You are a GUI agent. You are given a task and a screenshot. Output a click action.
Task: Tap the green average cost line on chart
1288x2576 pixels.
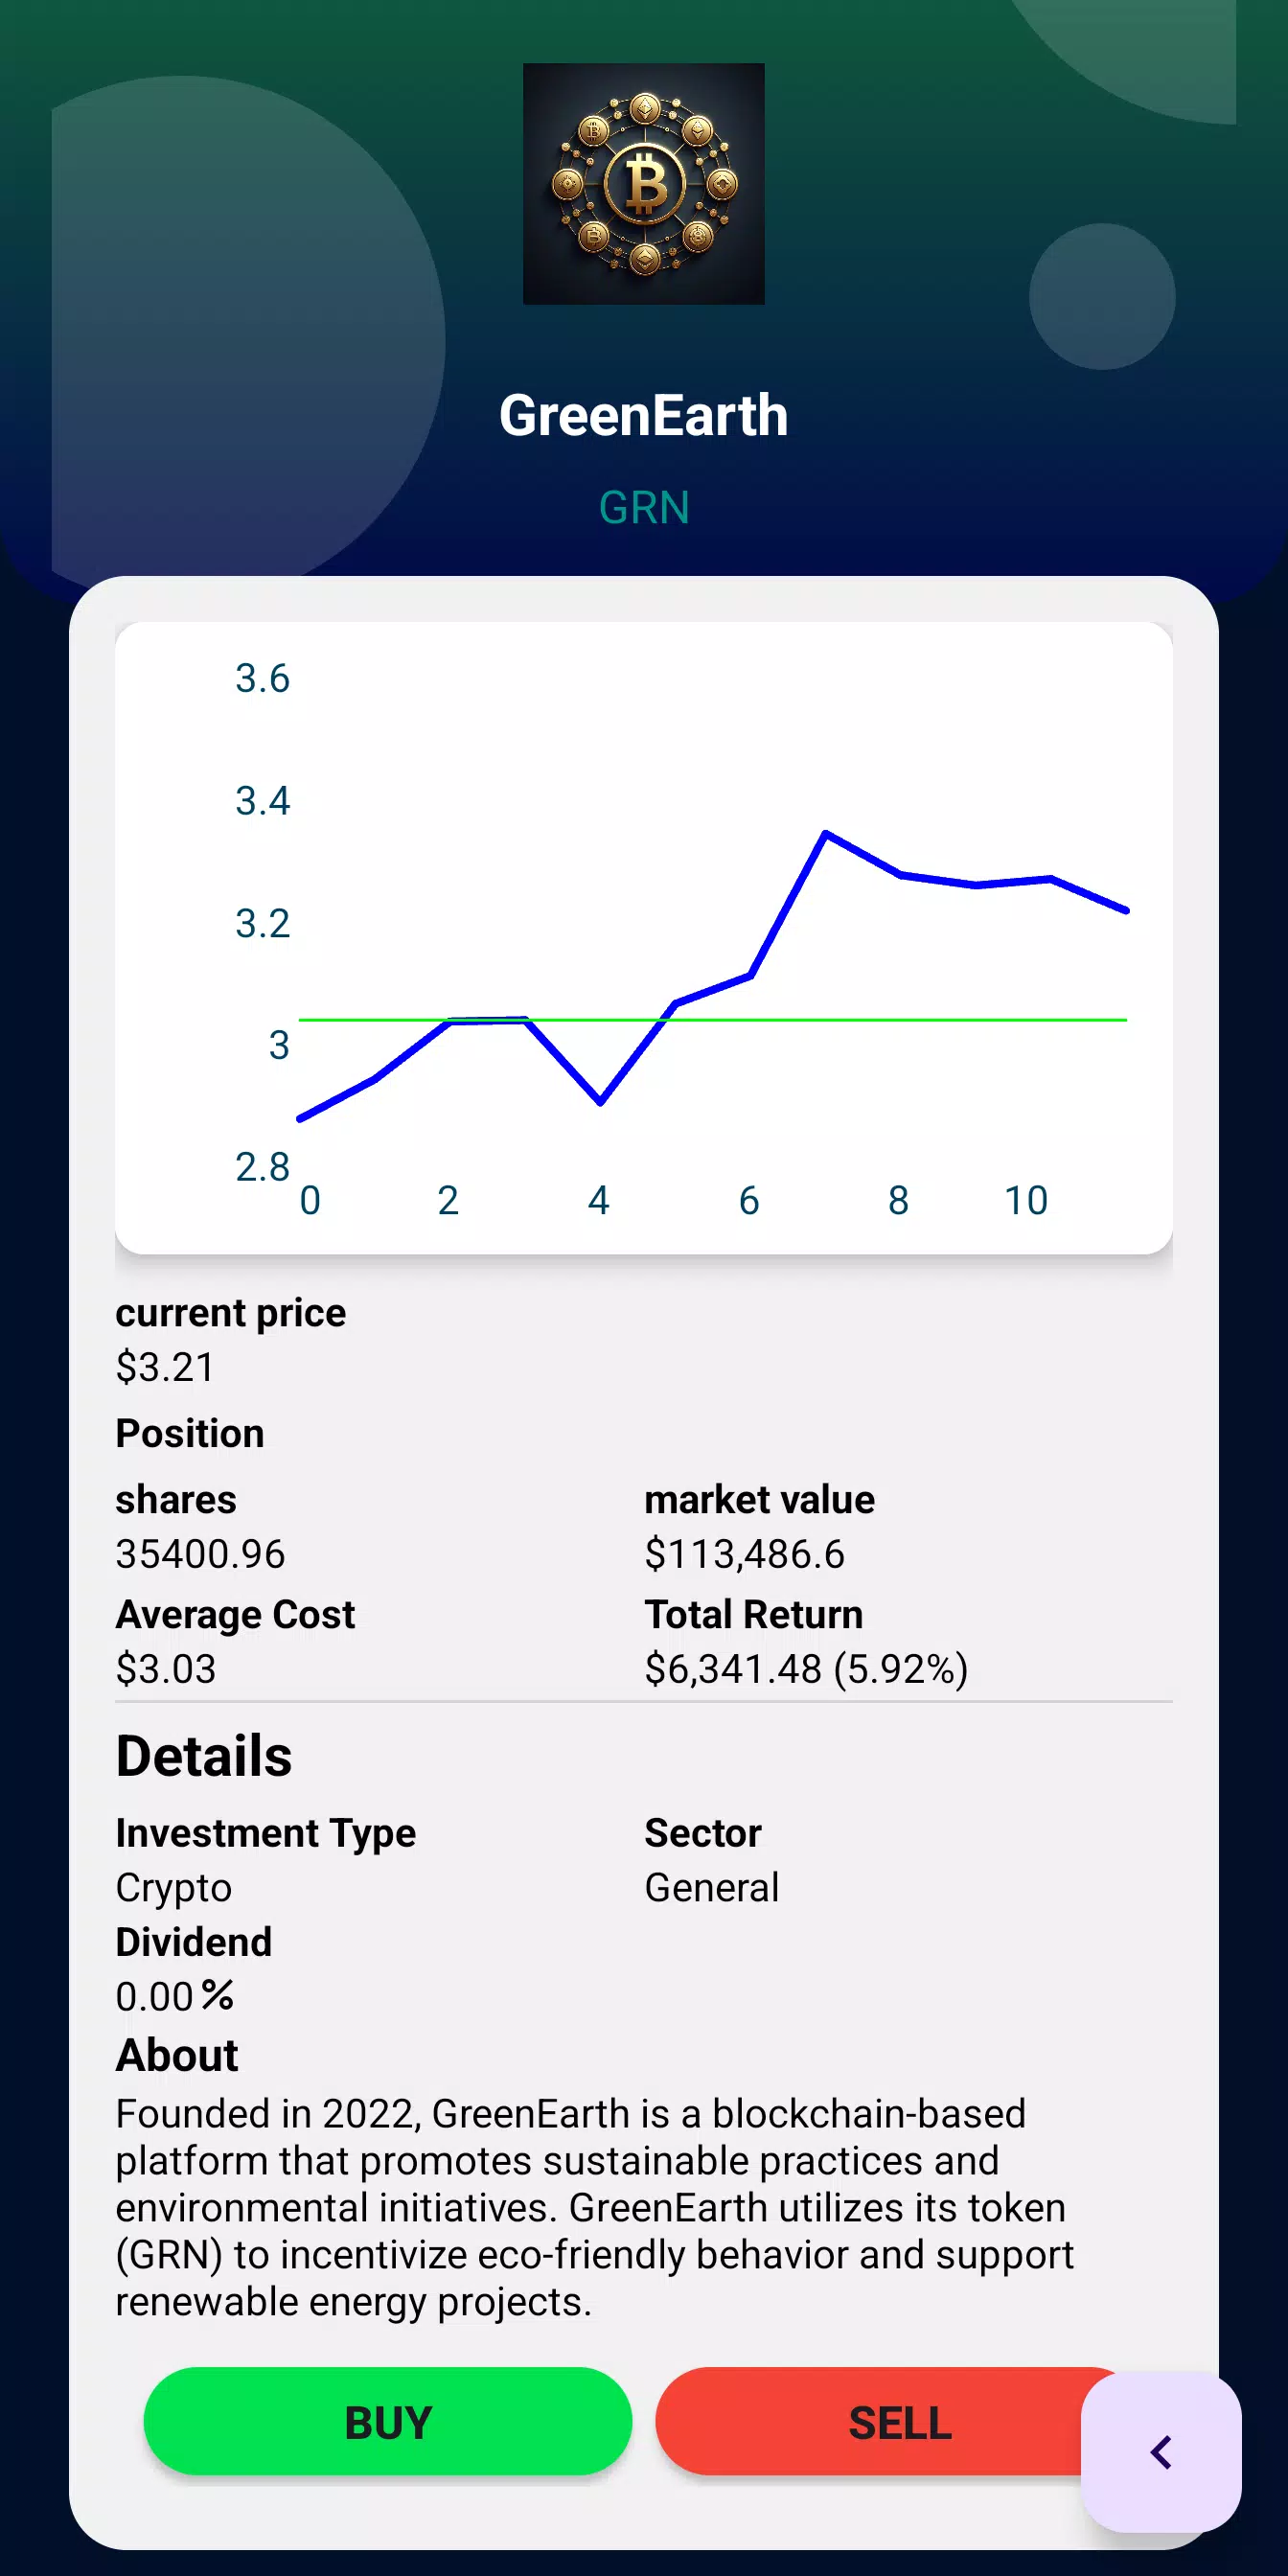[900, 1019]
